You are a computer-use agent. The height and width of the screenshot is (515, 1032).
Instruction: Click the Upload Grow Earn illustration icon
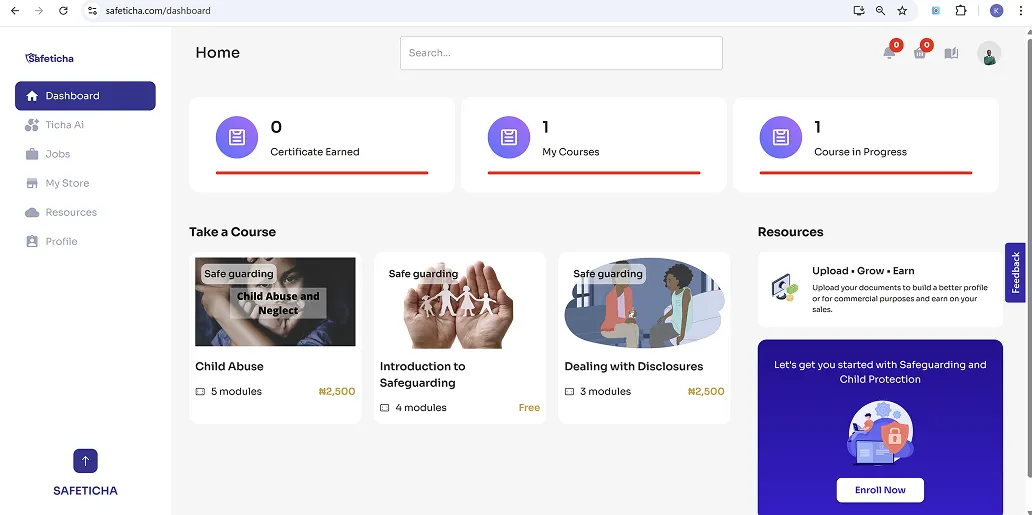pyautogui.click(x=785, y=288)
